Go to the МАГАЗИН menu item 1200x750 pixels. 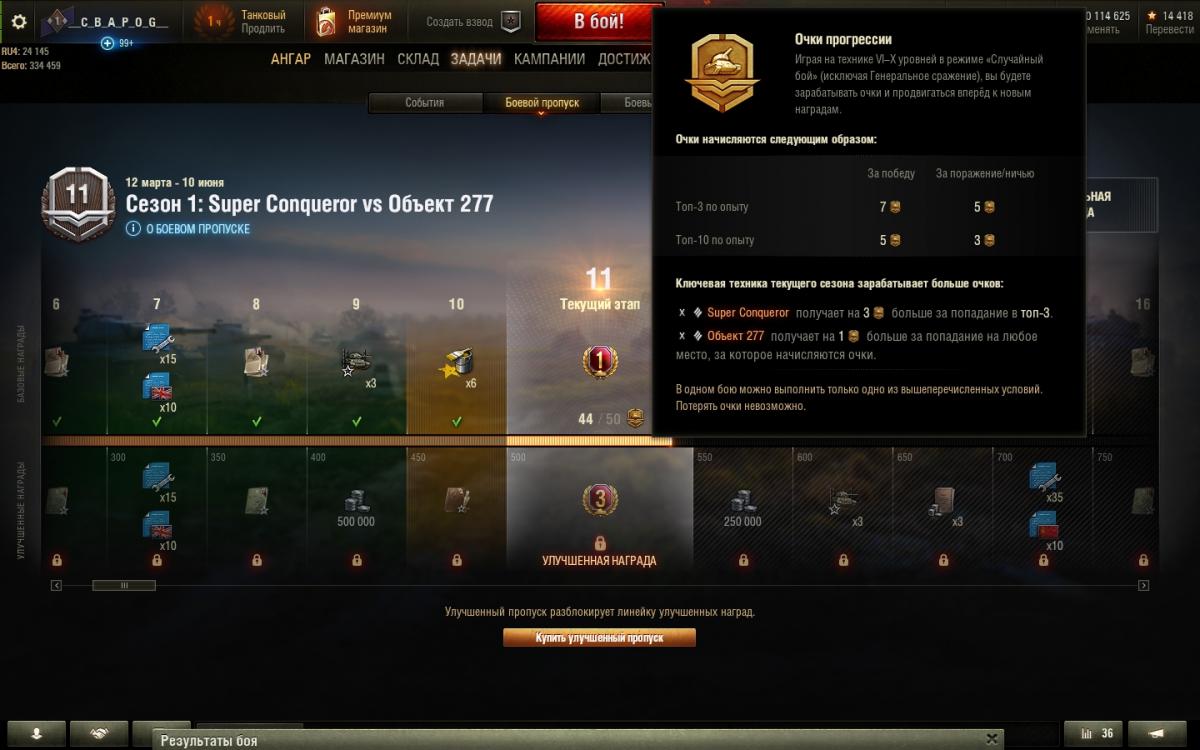pyautogui.click(x=354, y=59)
